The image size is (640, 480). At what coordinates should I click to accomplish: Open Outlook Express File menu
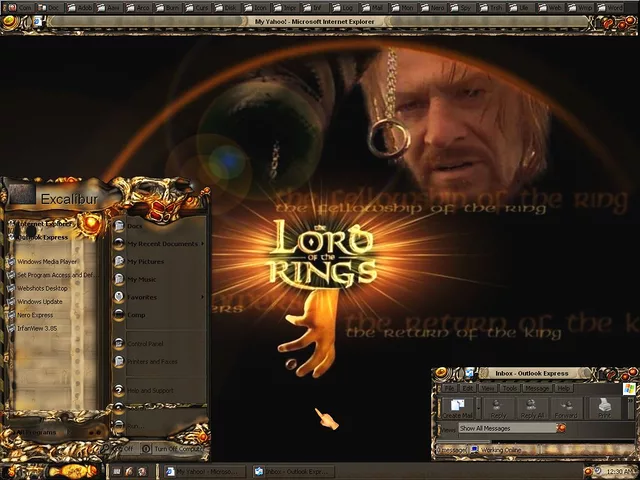point(449,388)
